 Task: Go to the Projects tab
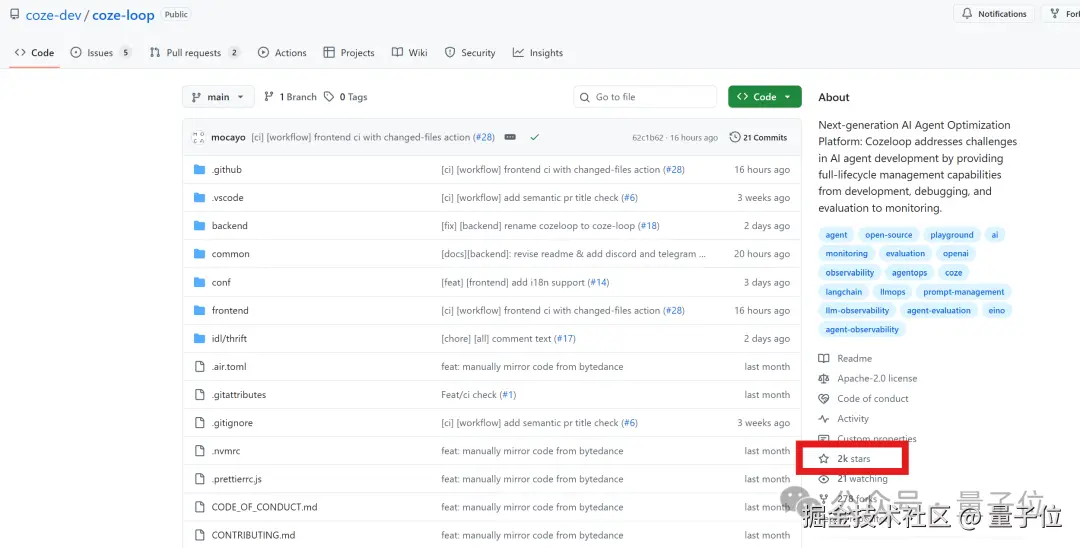pyautogui.click(x=349, y=52)
